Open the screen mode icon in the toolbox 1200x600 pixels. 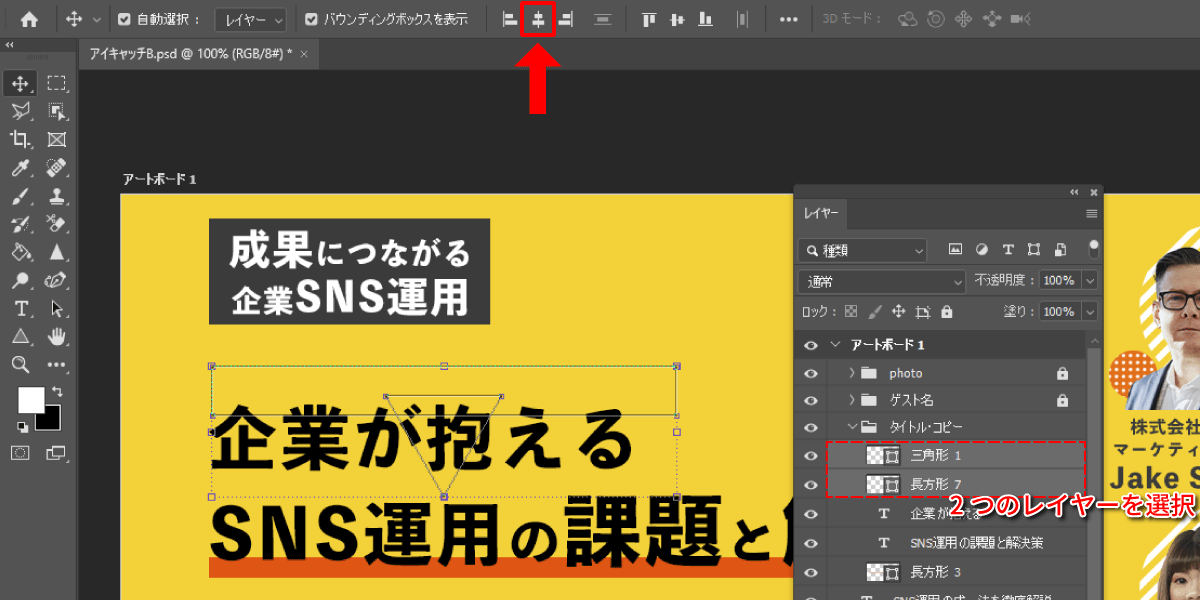tap(57, 453)
